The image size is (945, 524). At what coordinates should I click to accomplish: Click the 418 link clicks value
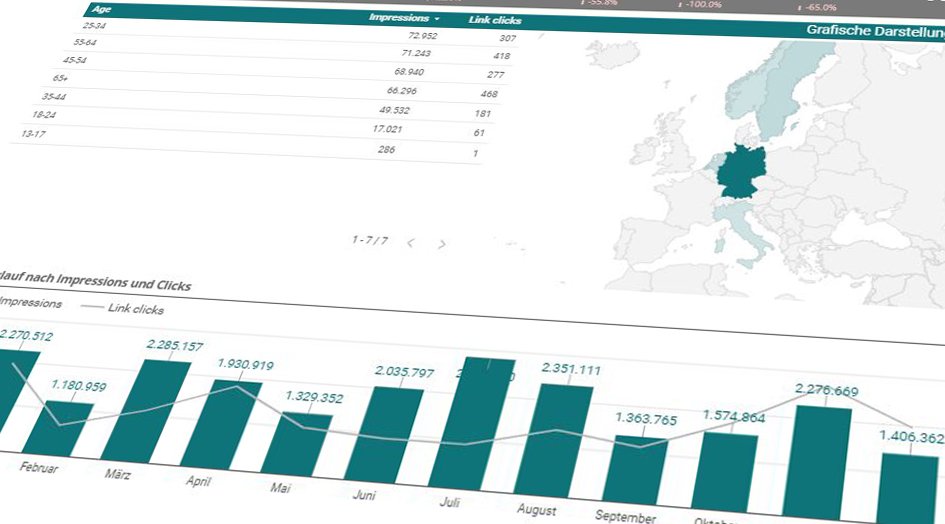501,55
